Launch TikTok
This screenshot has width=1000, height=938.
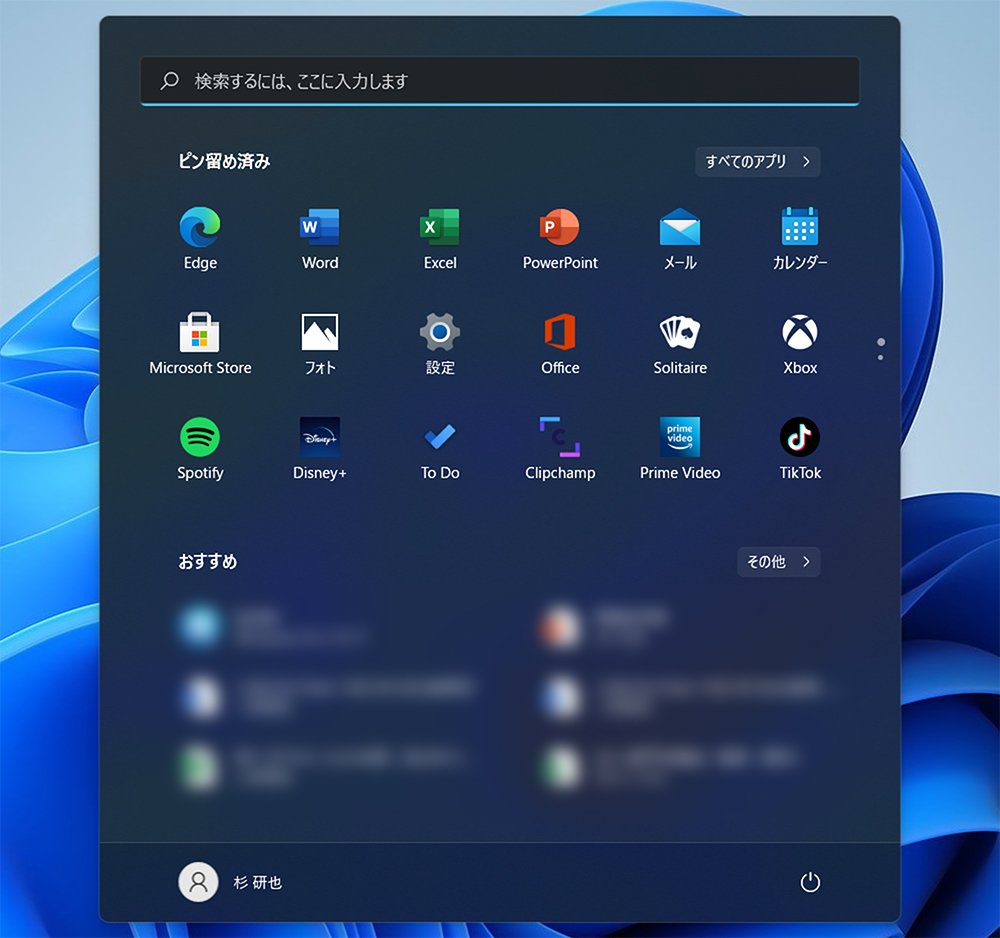click(800, 450)
